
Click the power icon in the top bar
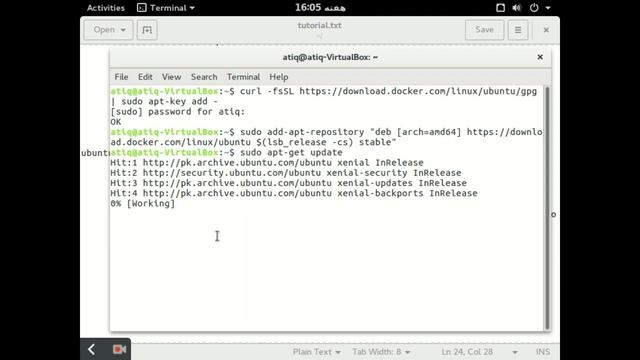pos(534,8)
